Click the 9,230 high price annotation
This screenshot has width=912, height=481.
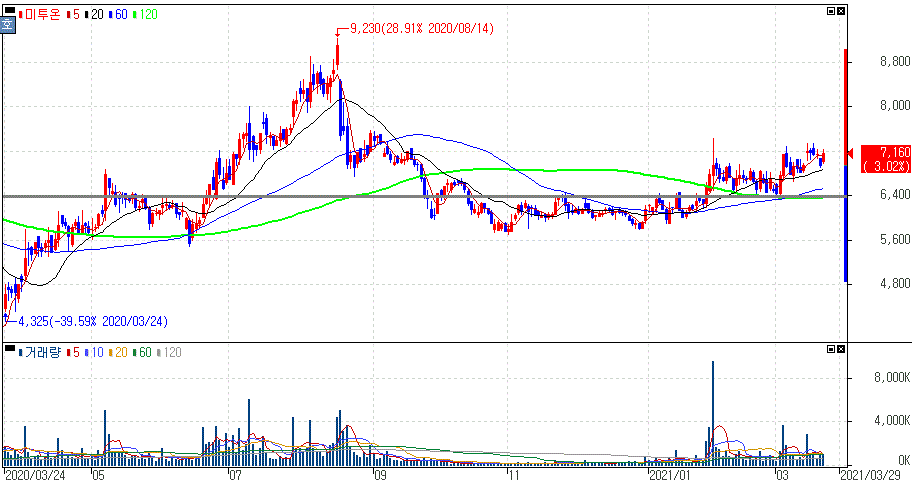point(422,28)
